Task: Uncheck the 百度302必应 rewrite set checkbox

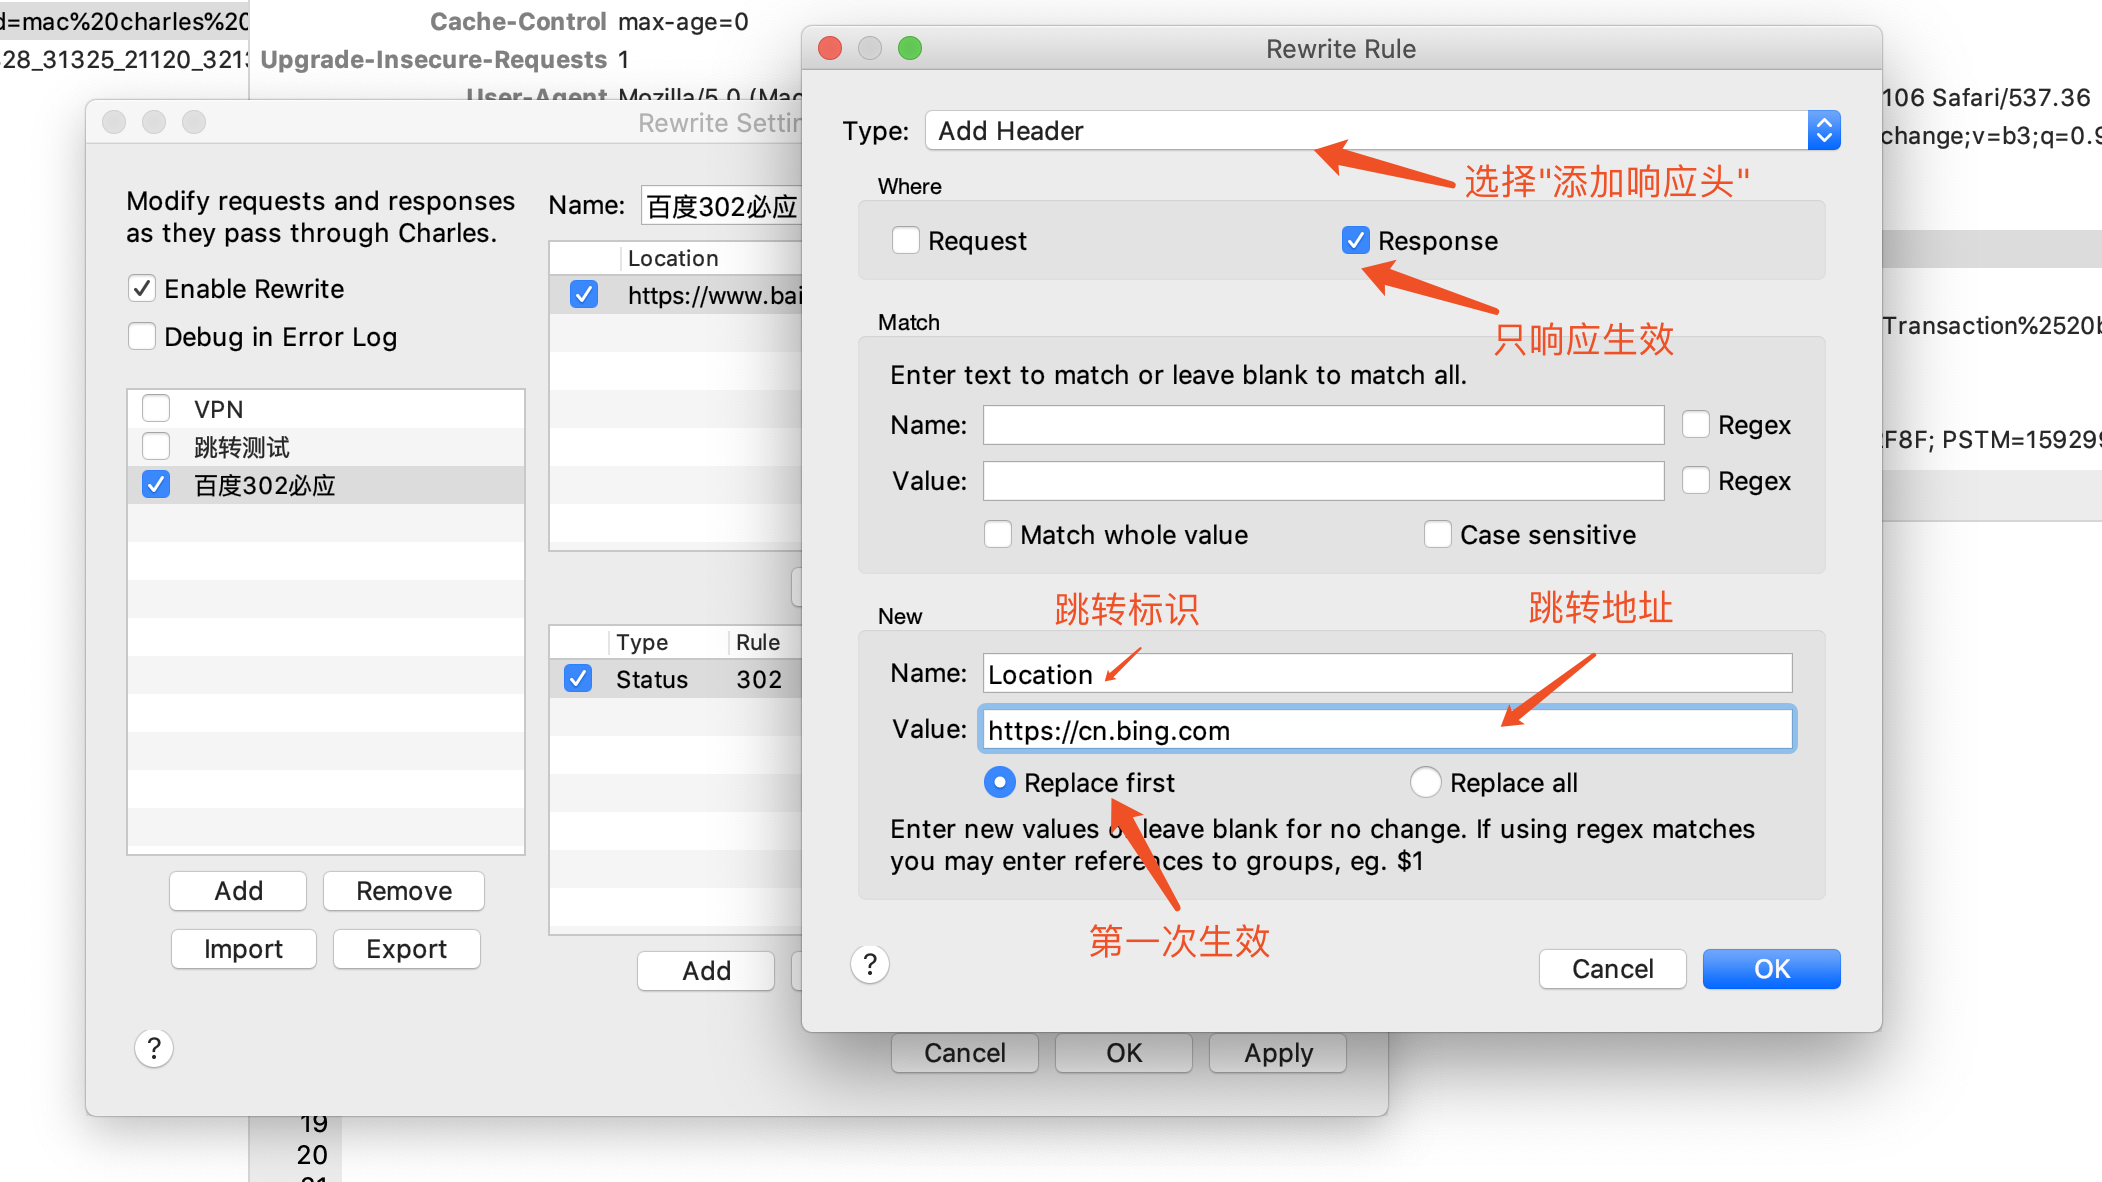Action: (x=156, y=485)
